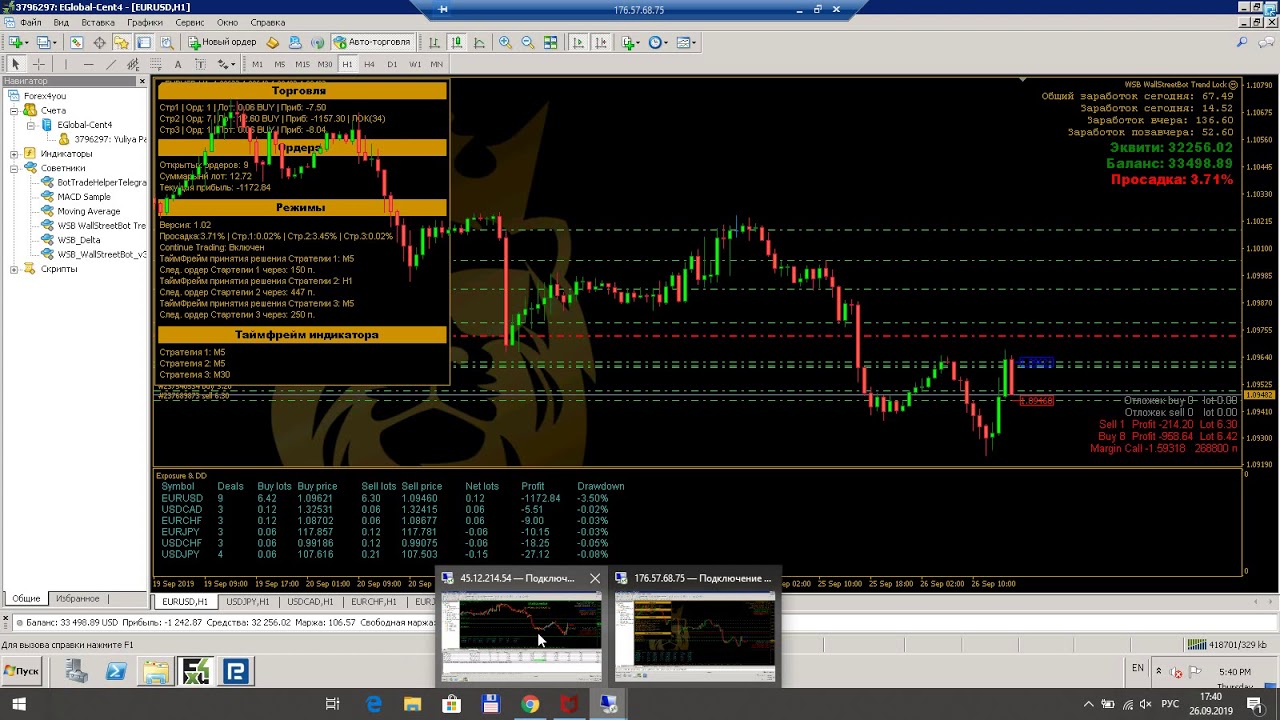Open the Periods clock dropdown

[658, 42]
